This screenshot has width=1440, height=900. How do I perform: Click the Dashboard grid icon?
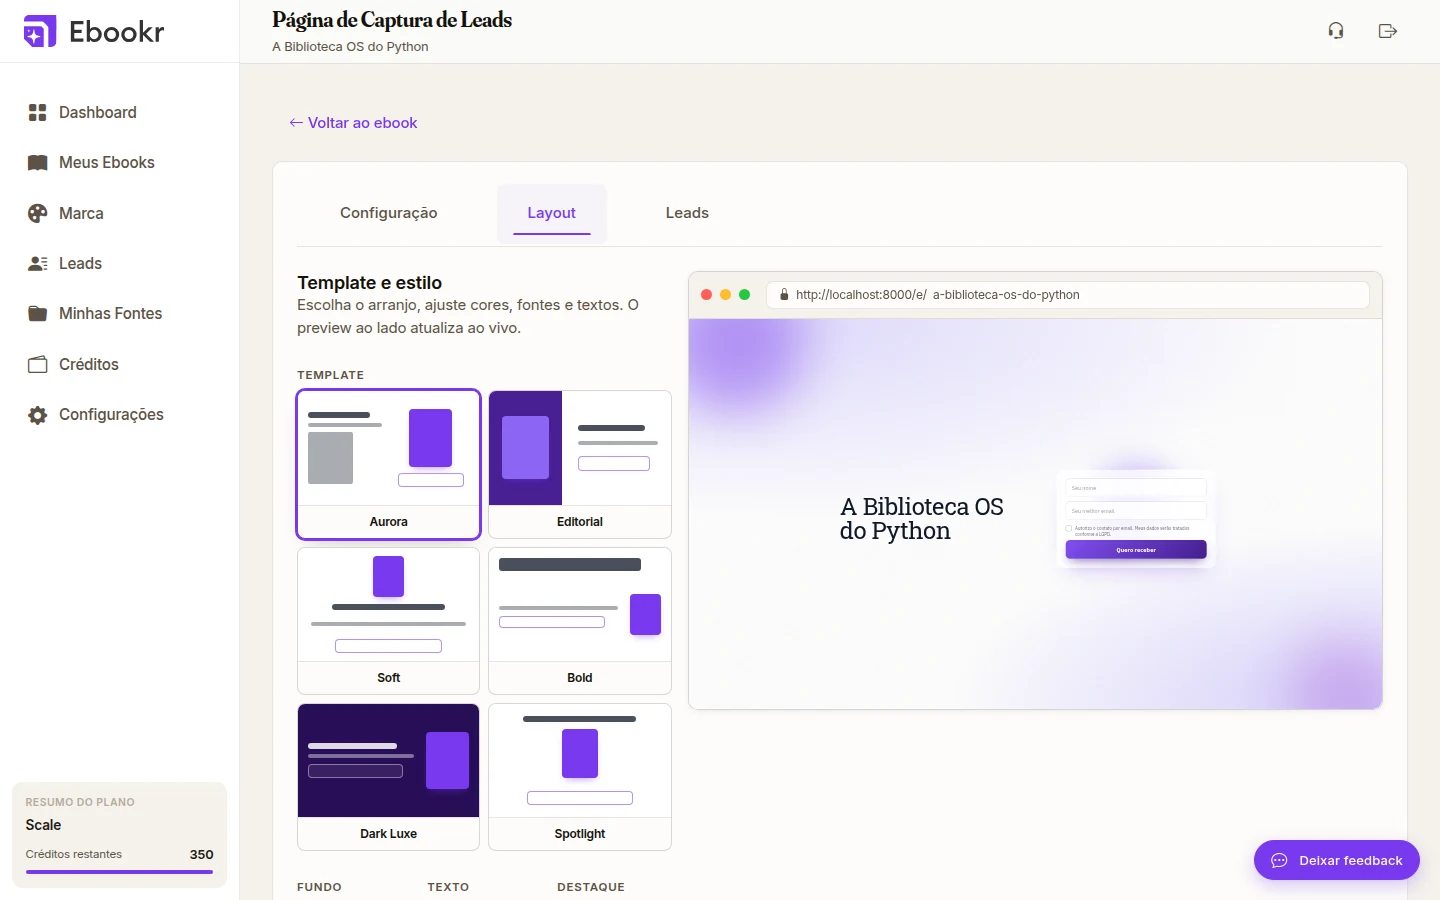point(38,112)
